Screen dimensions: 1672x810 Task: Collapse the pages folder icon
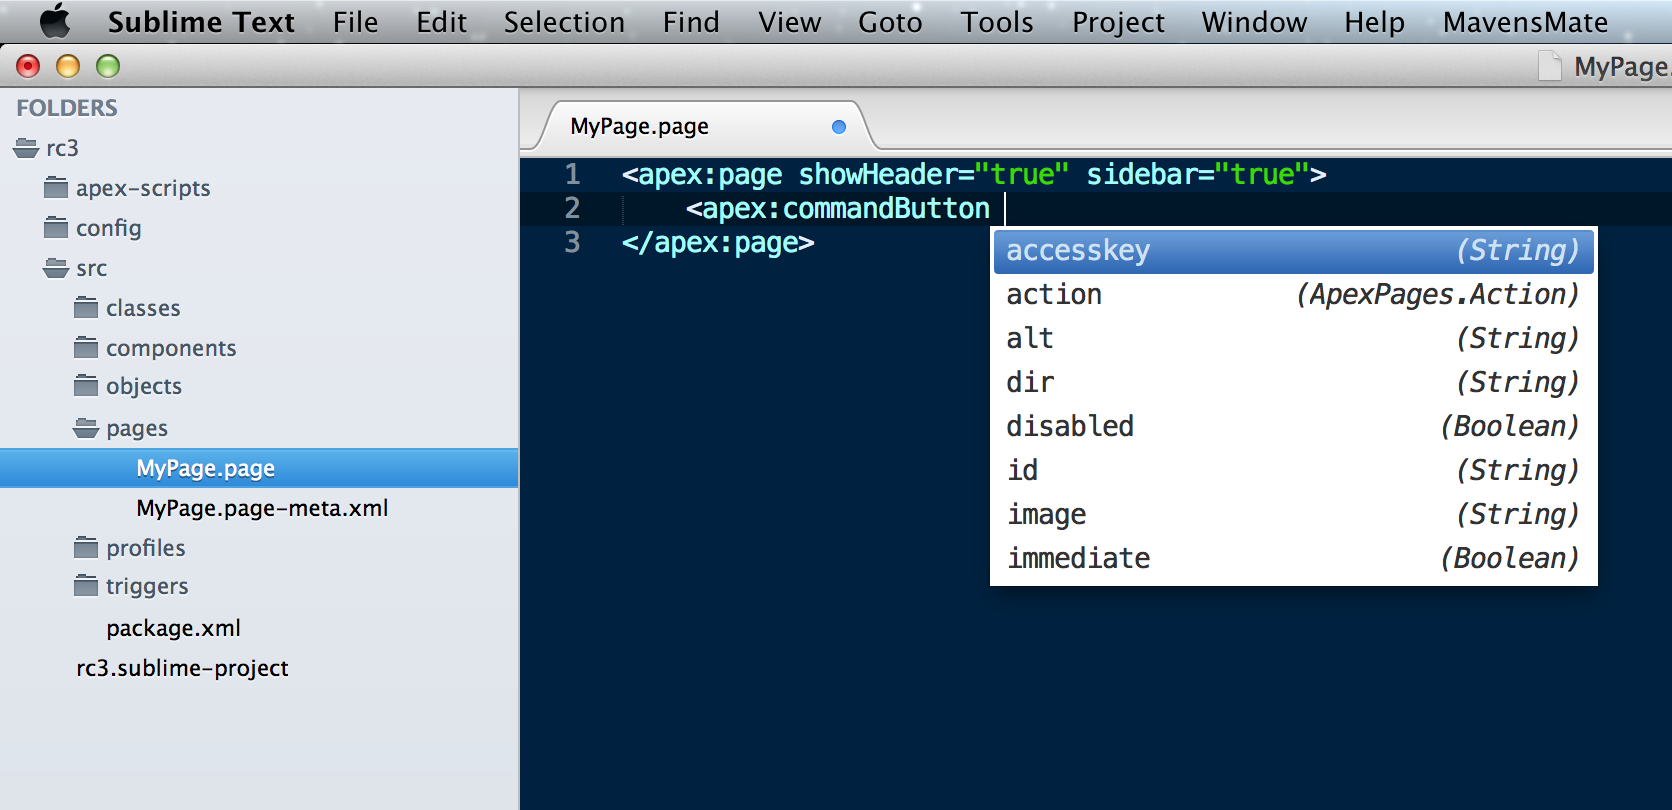[x=86, y=428]
